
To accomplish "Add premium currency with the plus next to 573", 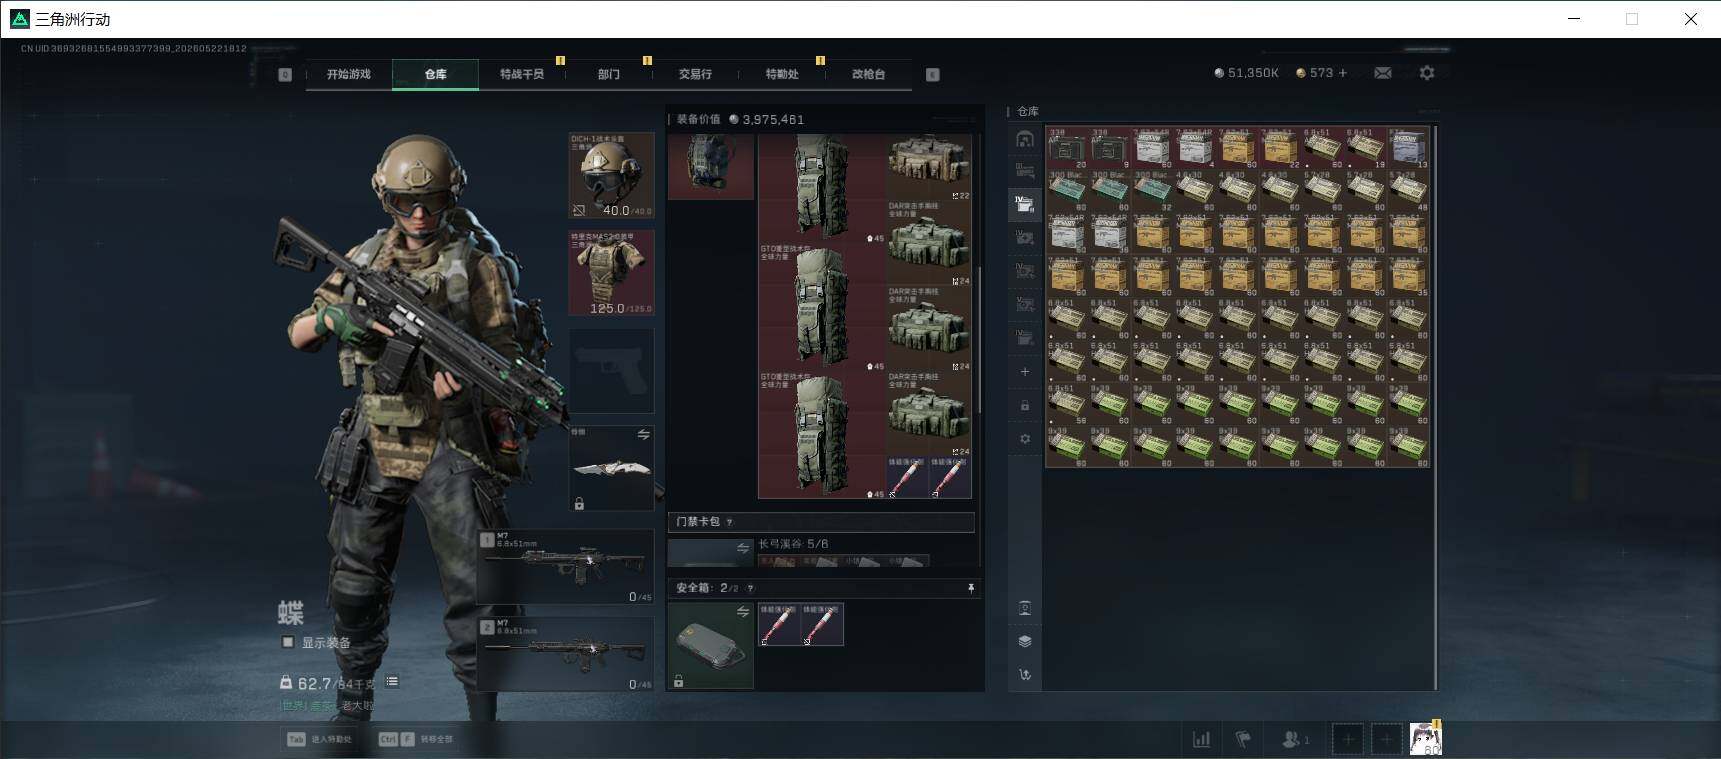I will (1343, 73).
